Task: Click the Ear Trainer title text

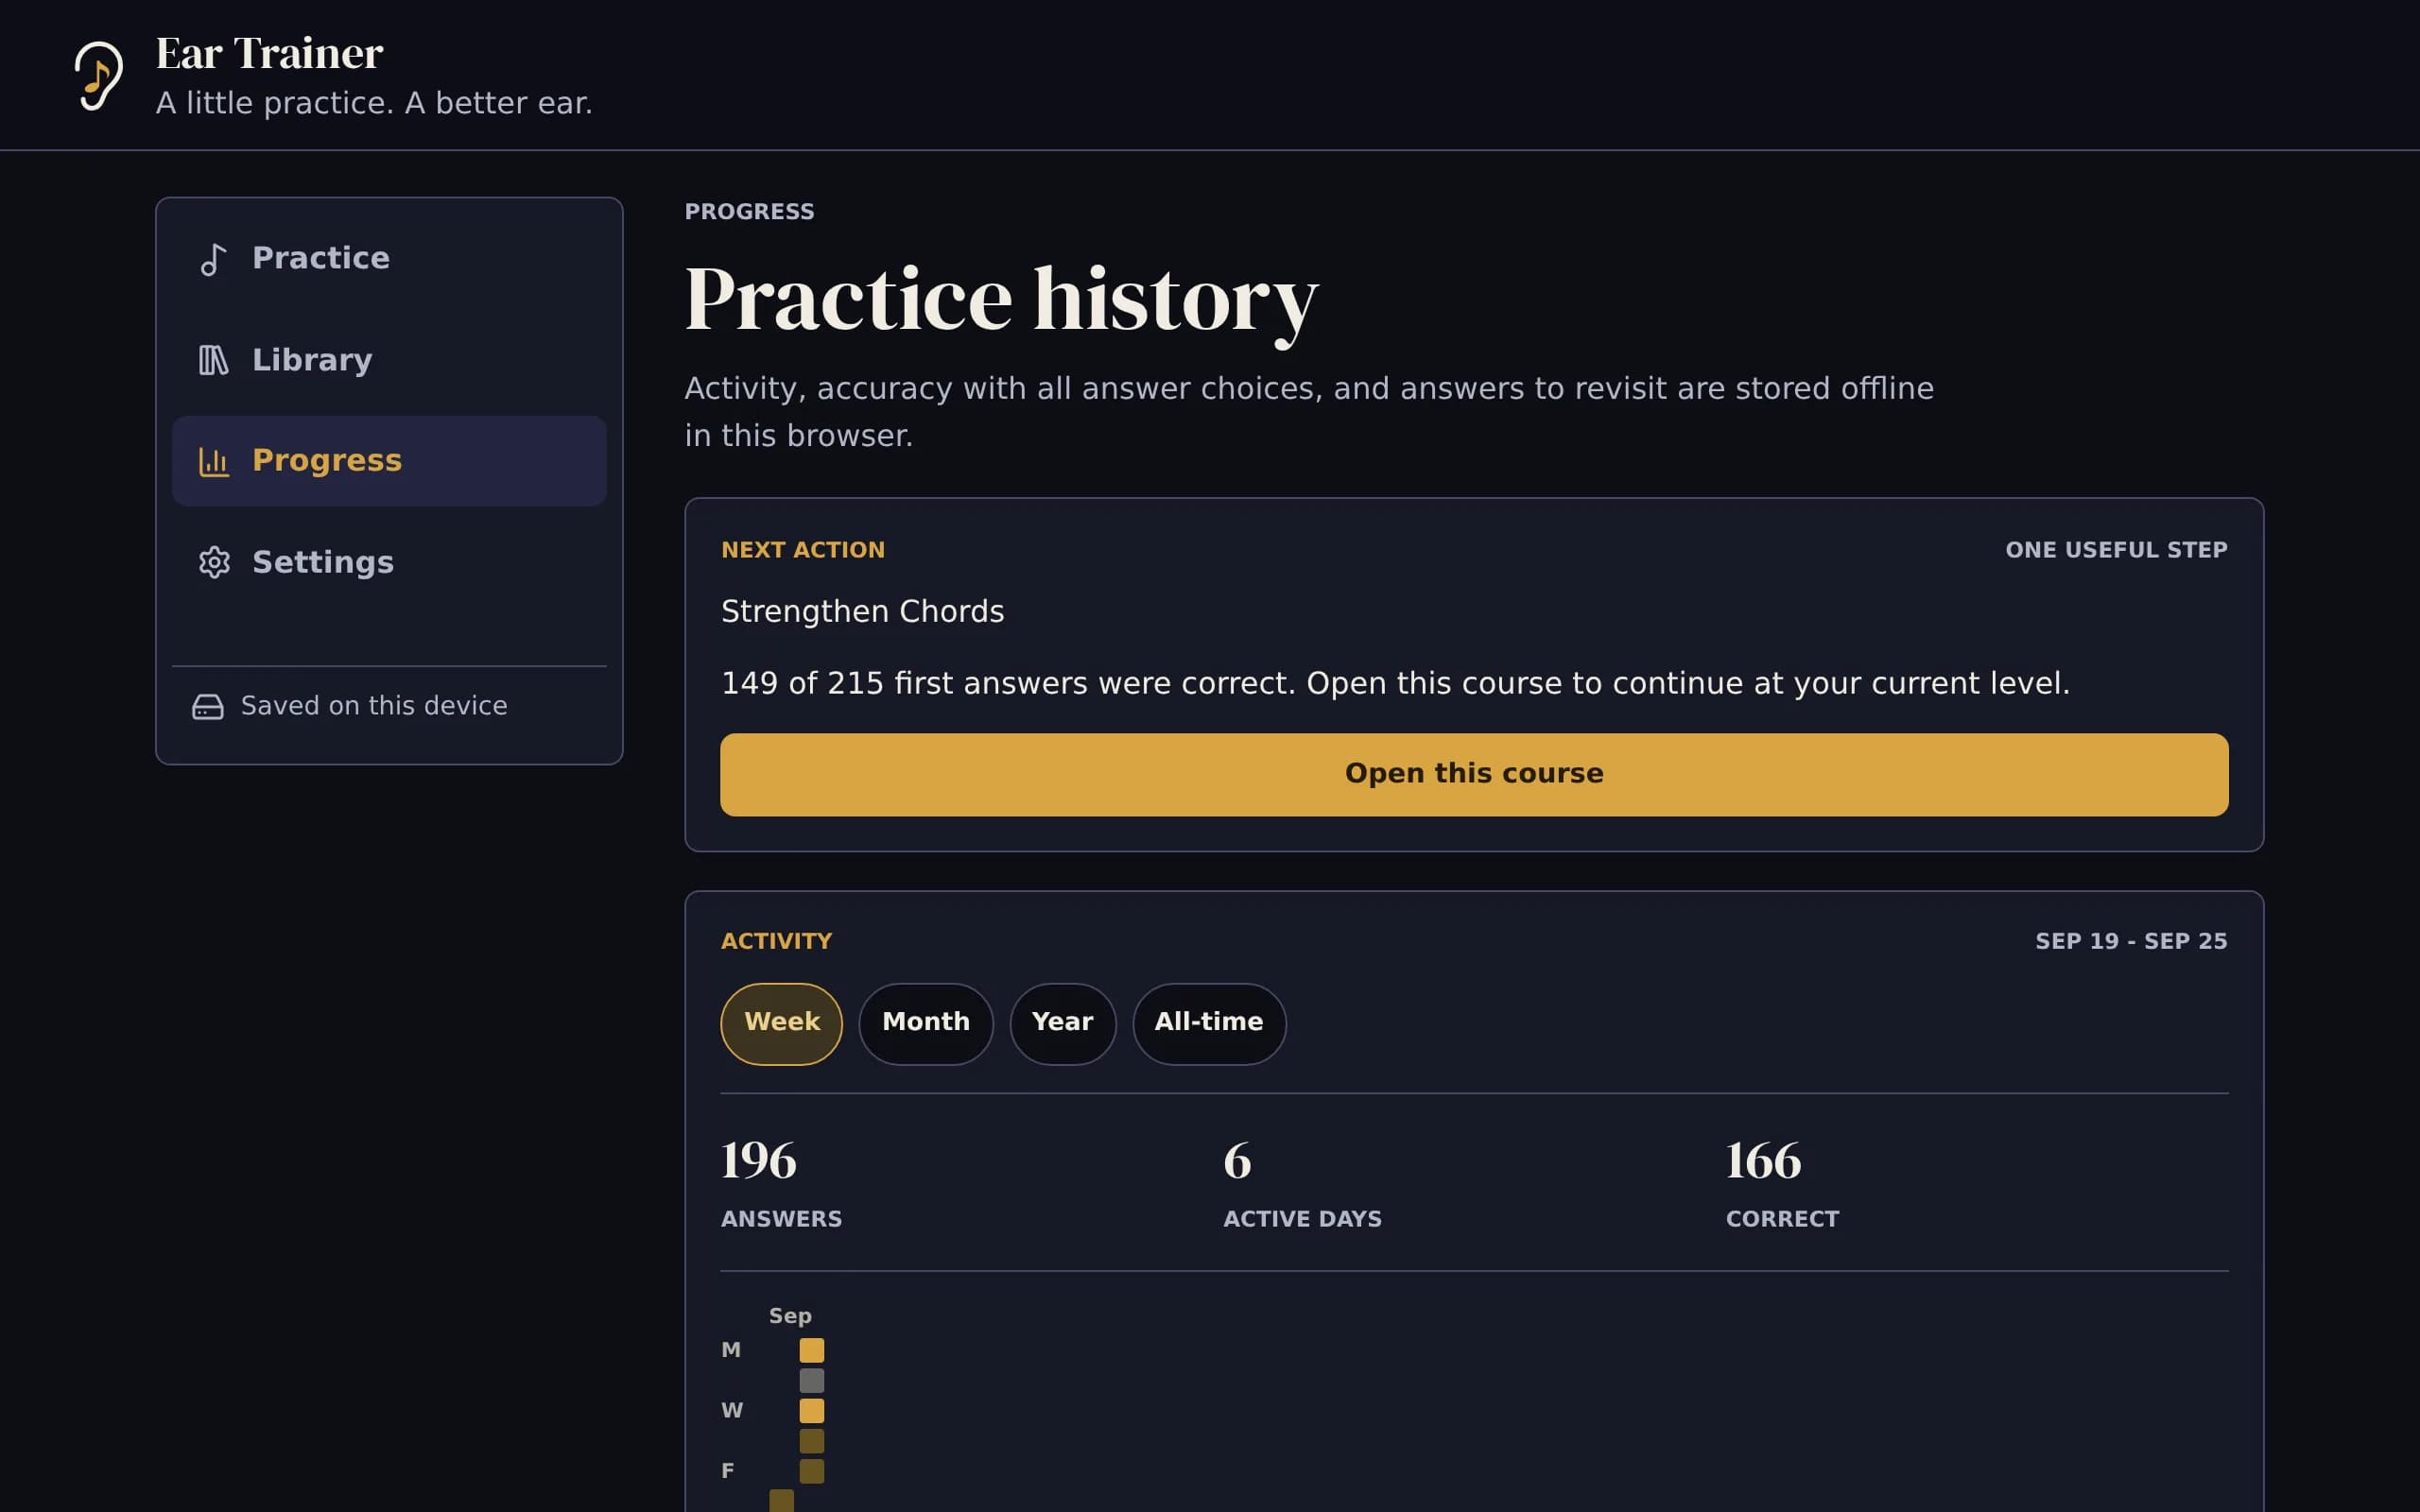Action: click(269, 54)
